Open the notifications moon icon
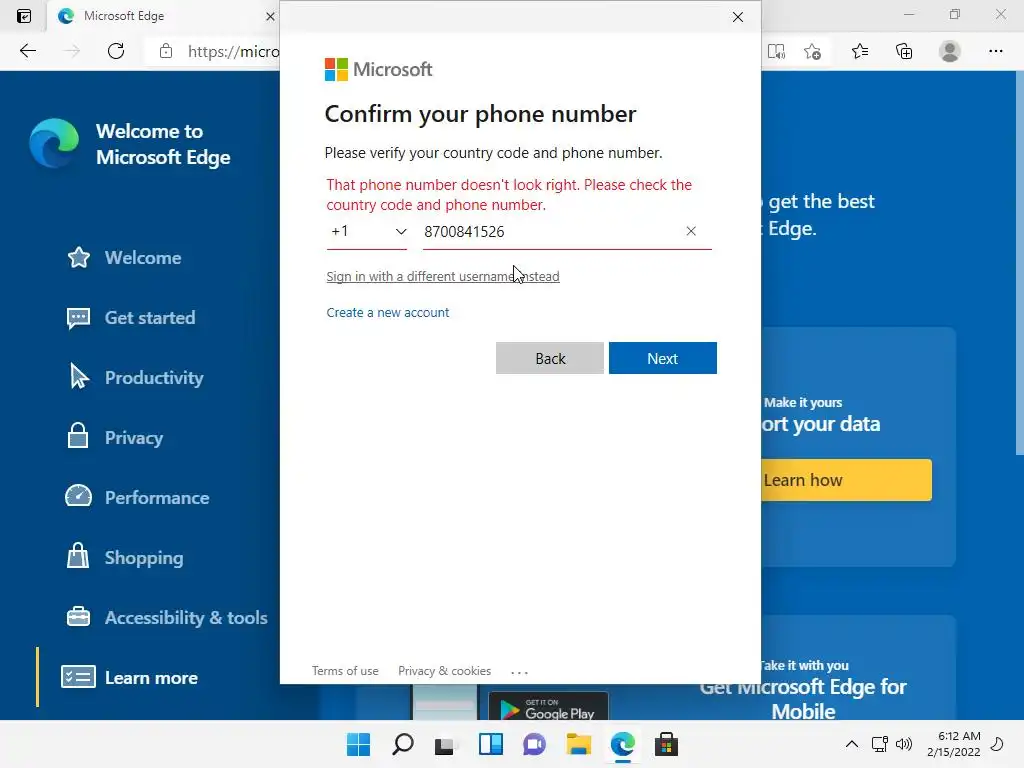The width and height of the screenshot is (1024, 768). point(997,744)
